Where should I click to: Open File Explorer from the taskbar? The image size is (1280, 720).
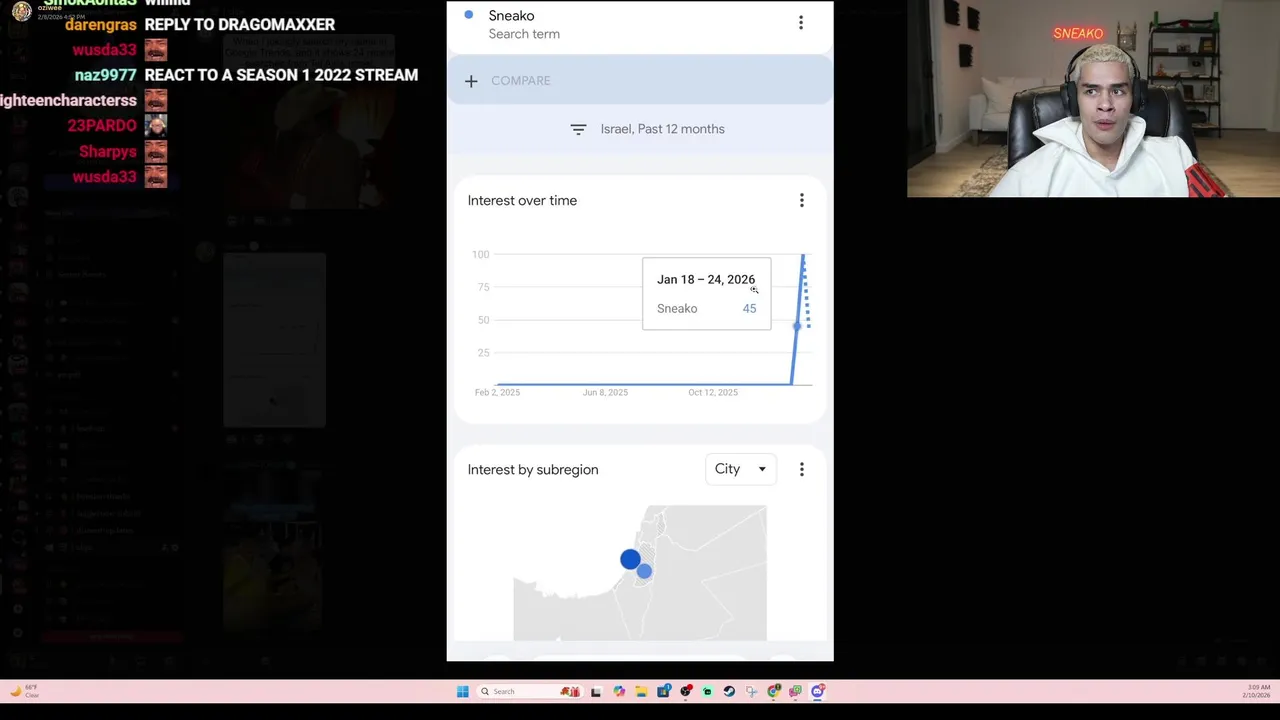coord(641,691)
